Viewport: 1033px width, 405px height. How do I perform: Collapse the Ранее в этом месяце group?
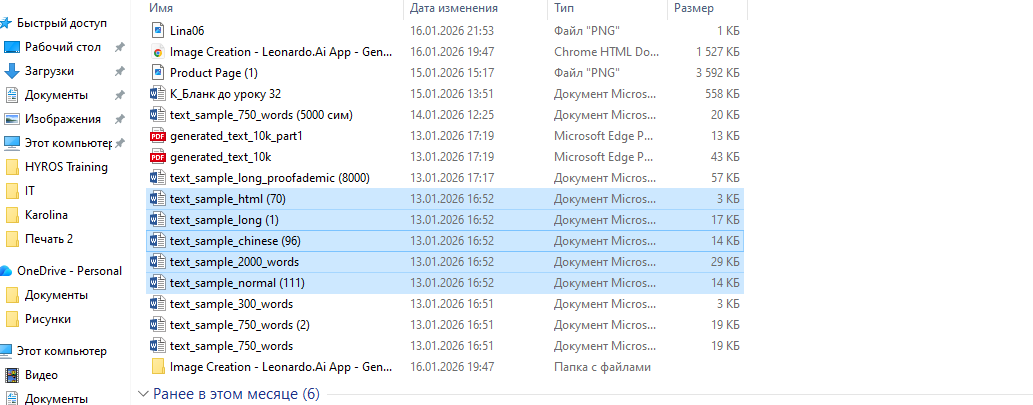[x=142, y=394]
